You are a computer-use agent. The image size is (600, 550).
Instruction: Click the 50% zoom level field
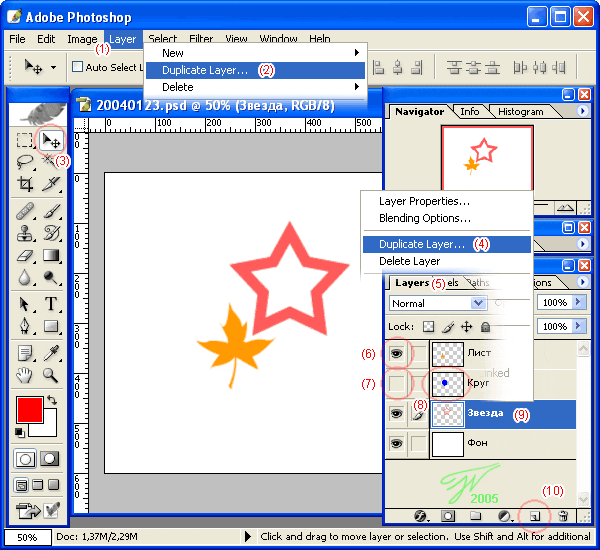click(28, 537)
